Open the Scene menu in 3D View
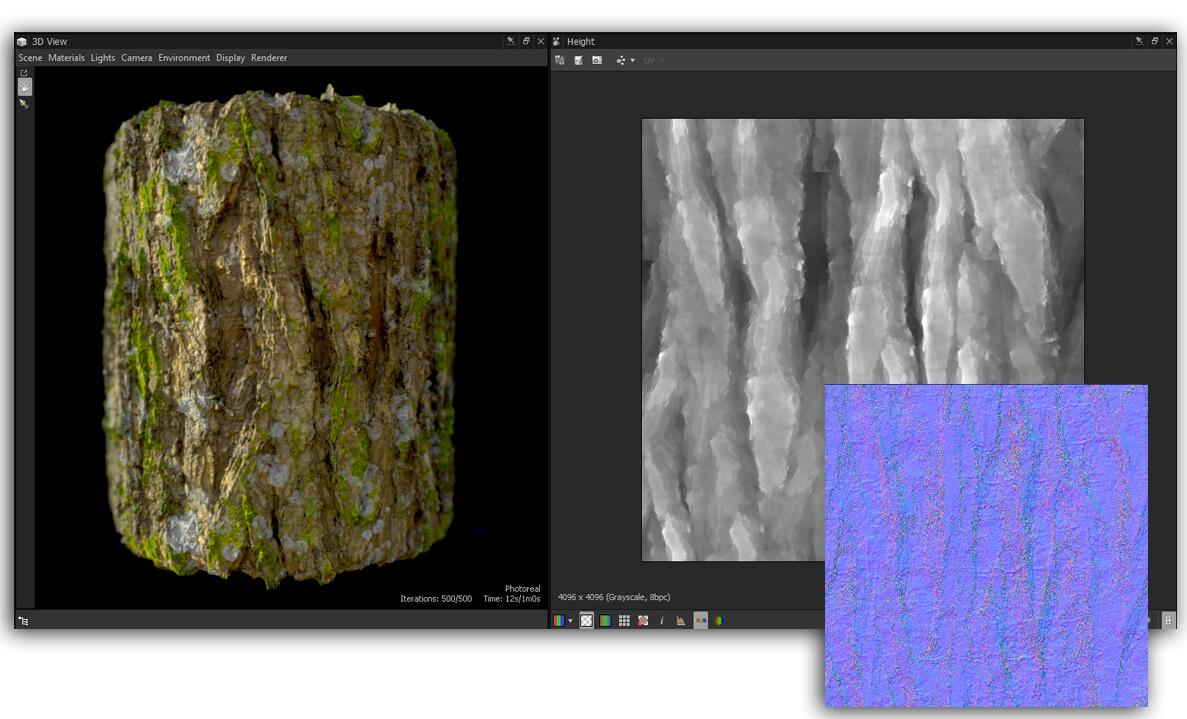 30,58
